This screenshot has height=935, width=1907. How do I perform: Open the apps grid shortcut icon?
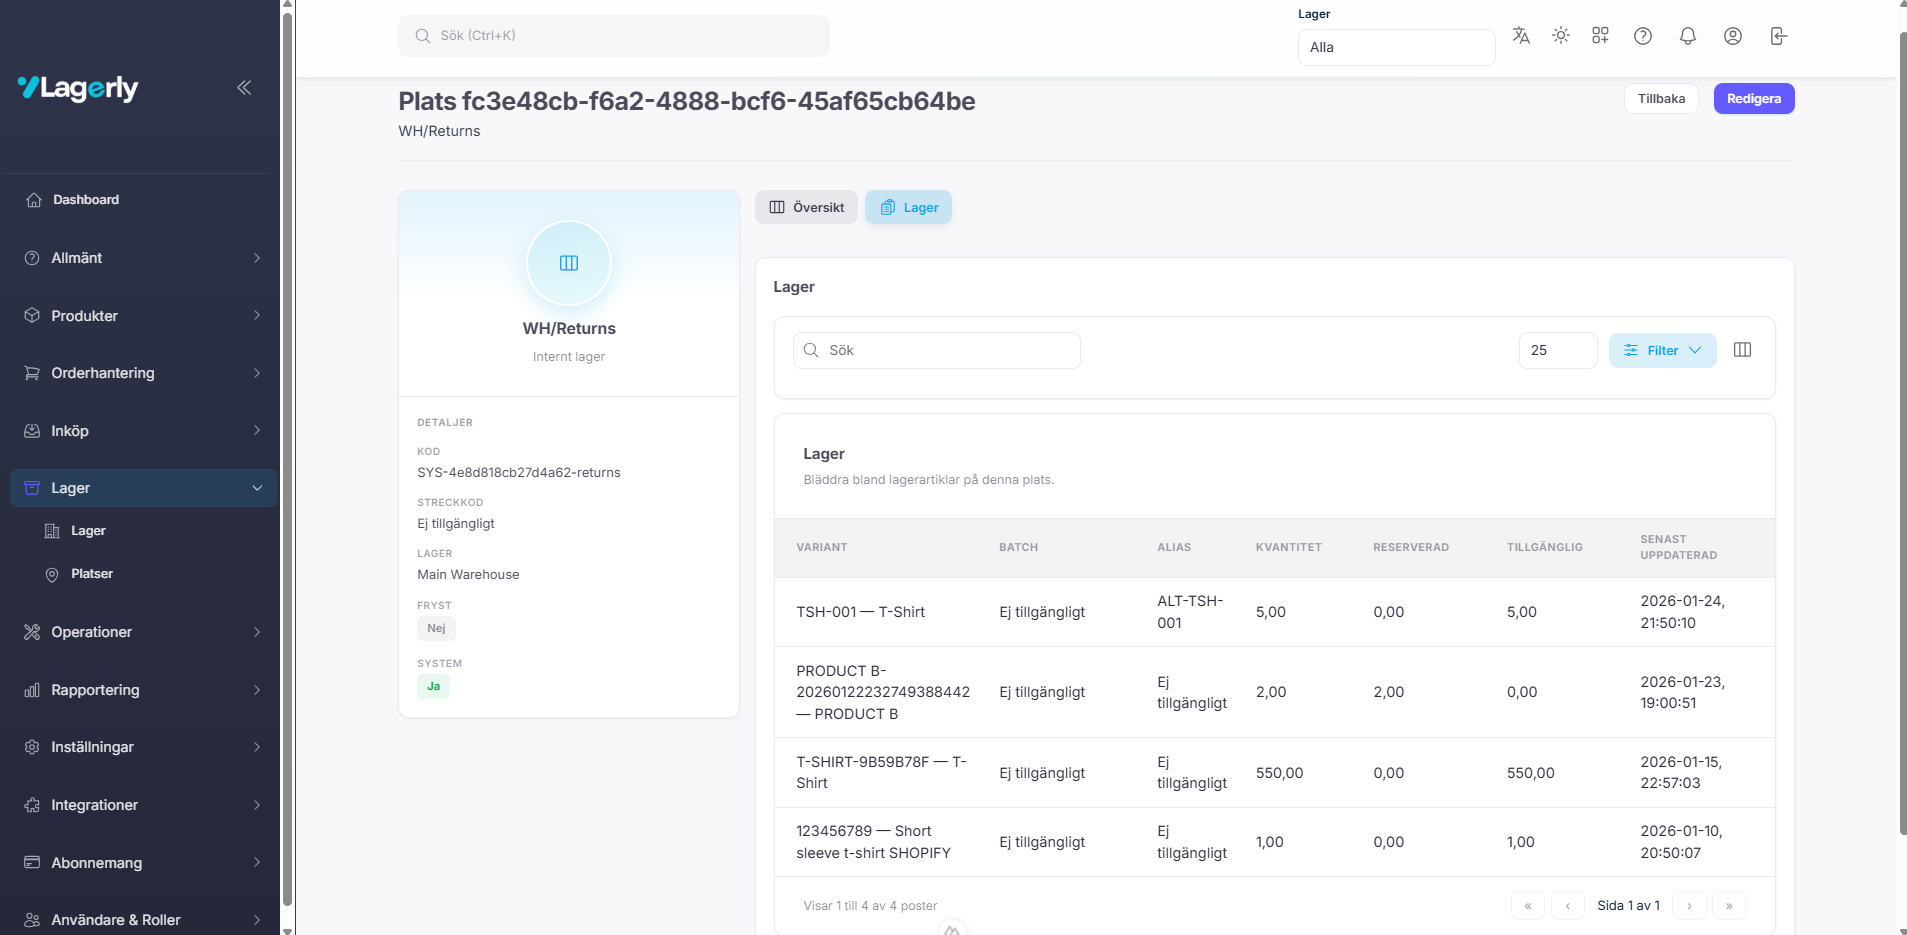pos(1600,36)
